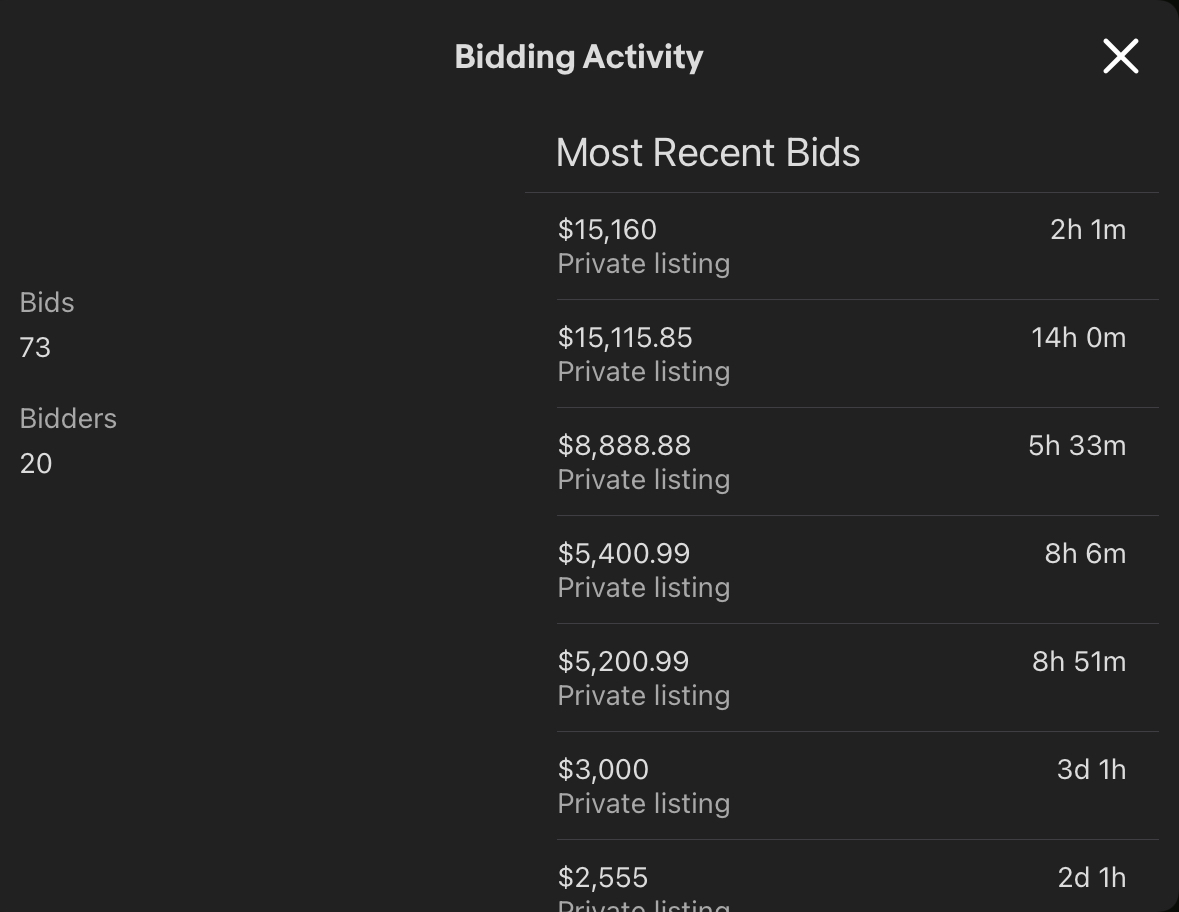Select the $15,115.85 bid amount
The height and width of the screenshot is (912, 1179).
coord(625,338)
